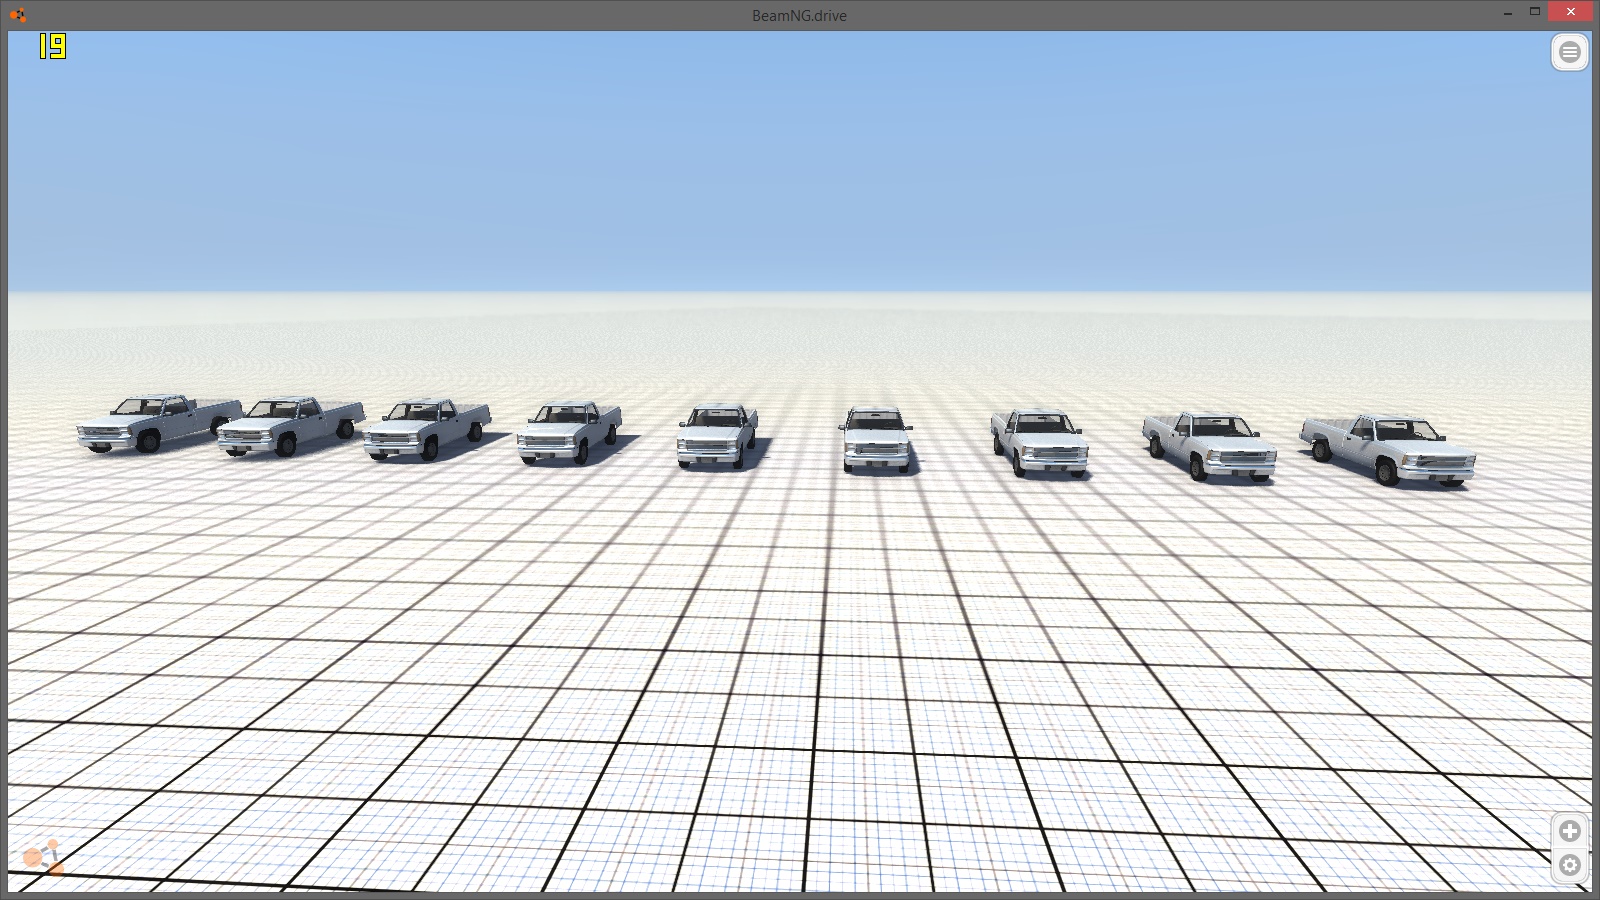Click the BeamNG logo in the corner
This screenshot has width=1600, height=900.
pyautogui.click(x=43, y=858)
